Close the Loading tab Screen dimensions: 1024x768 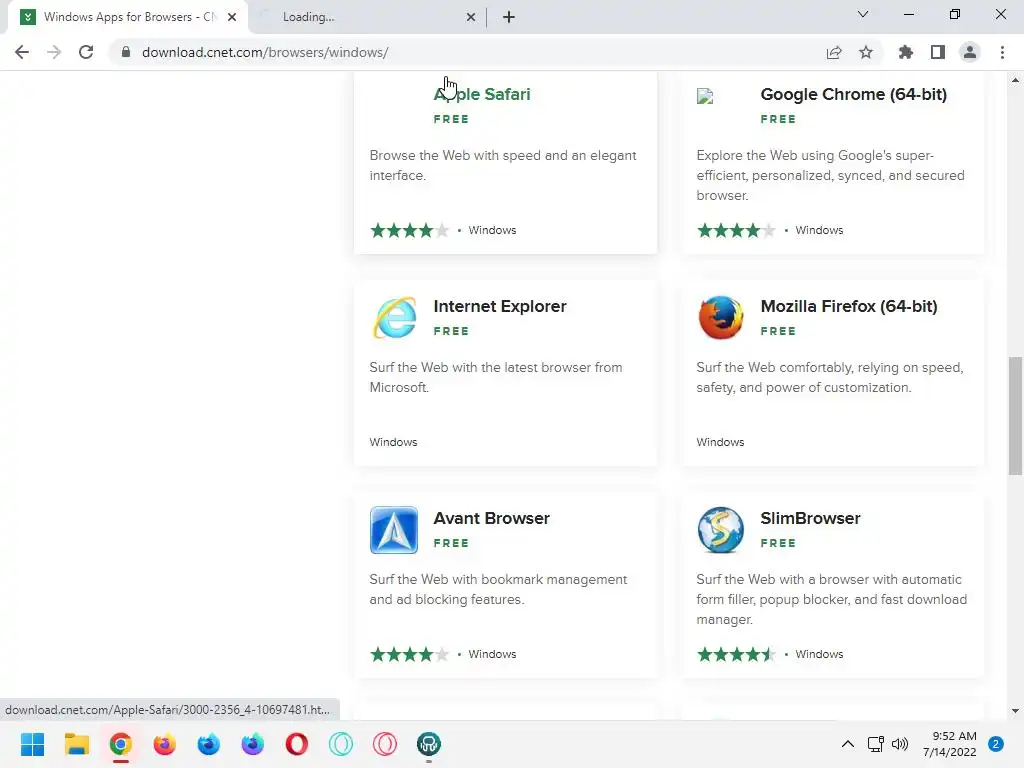[x=471, y=17]
